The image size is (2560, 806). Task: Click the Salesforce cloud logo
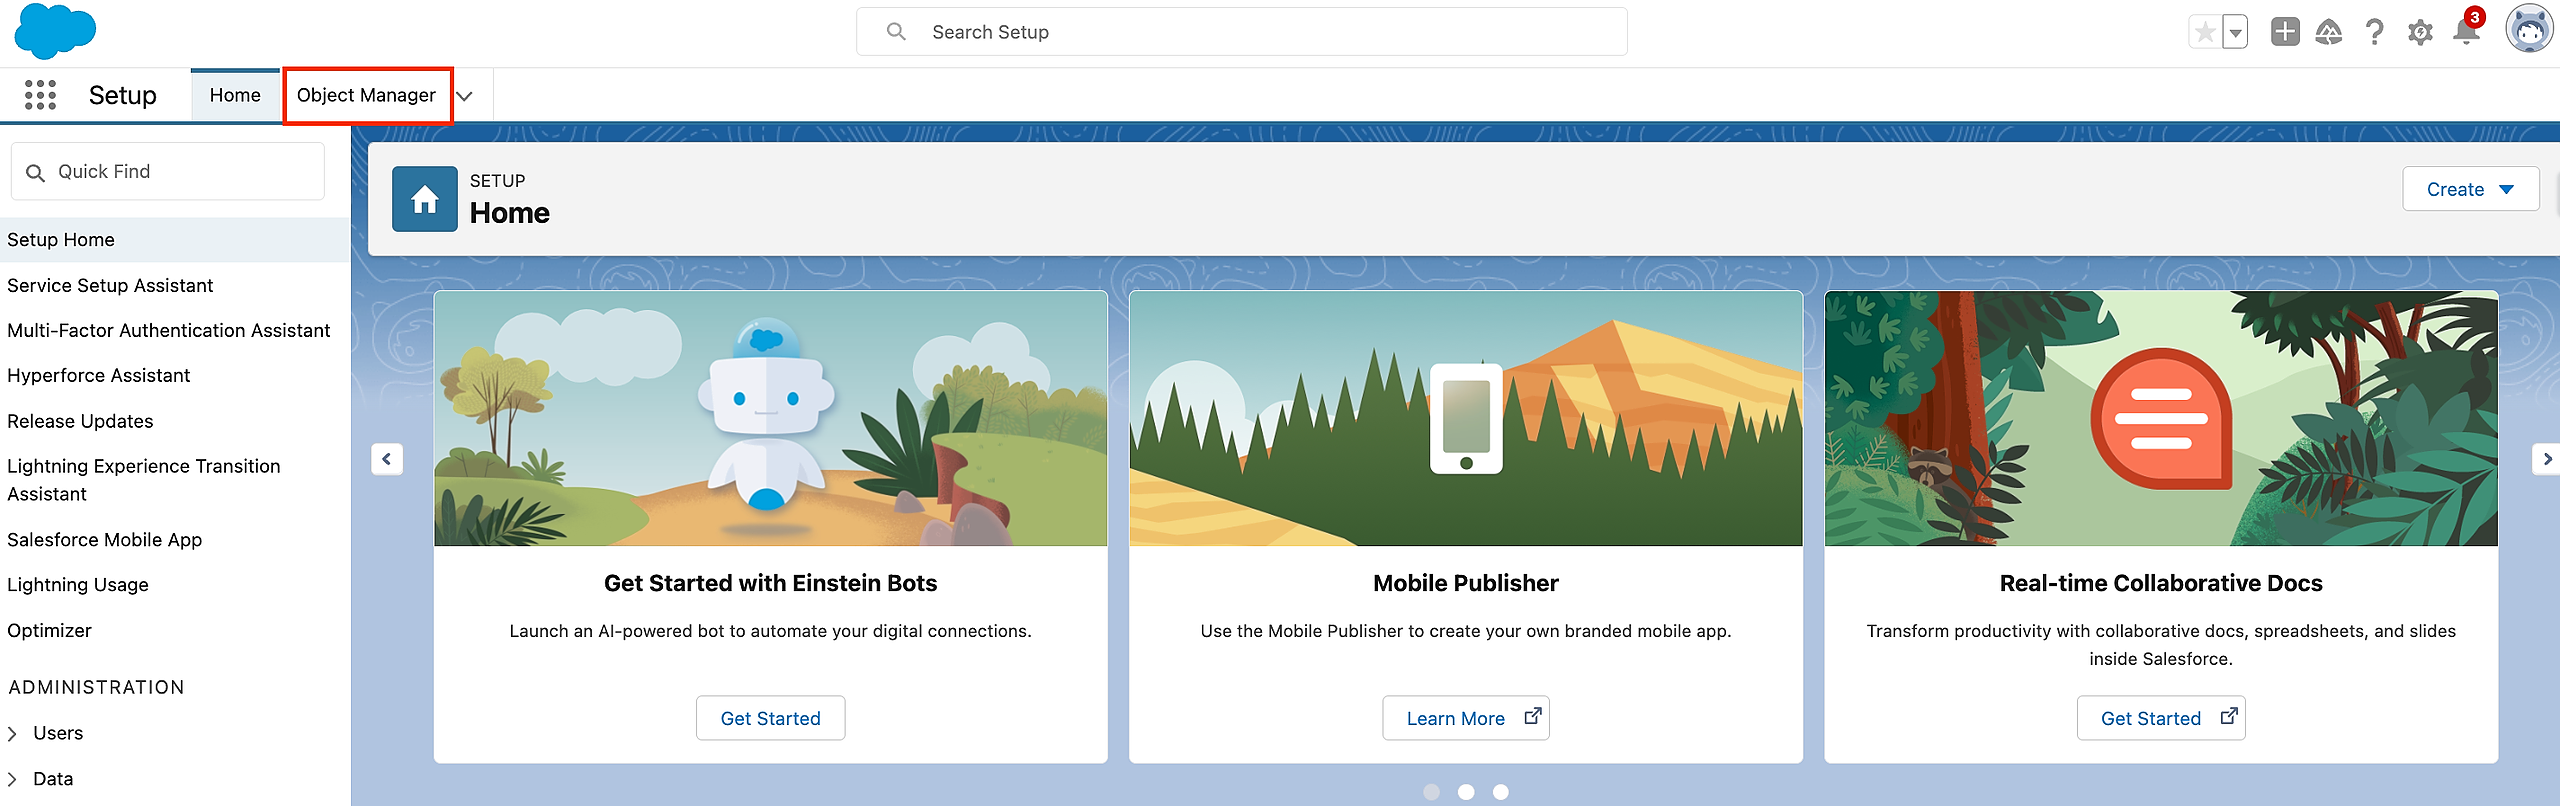tap(55, 31)
